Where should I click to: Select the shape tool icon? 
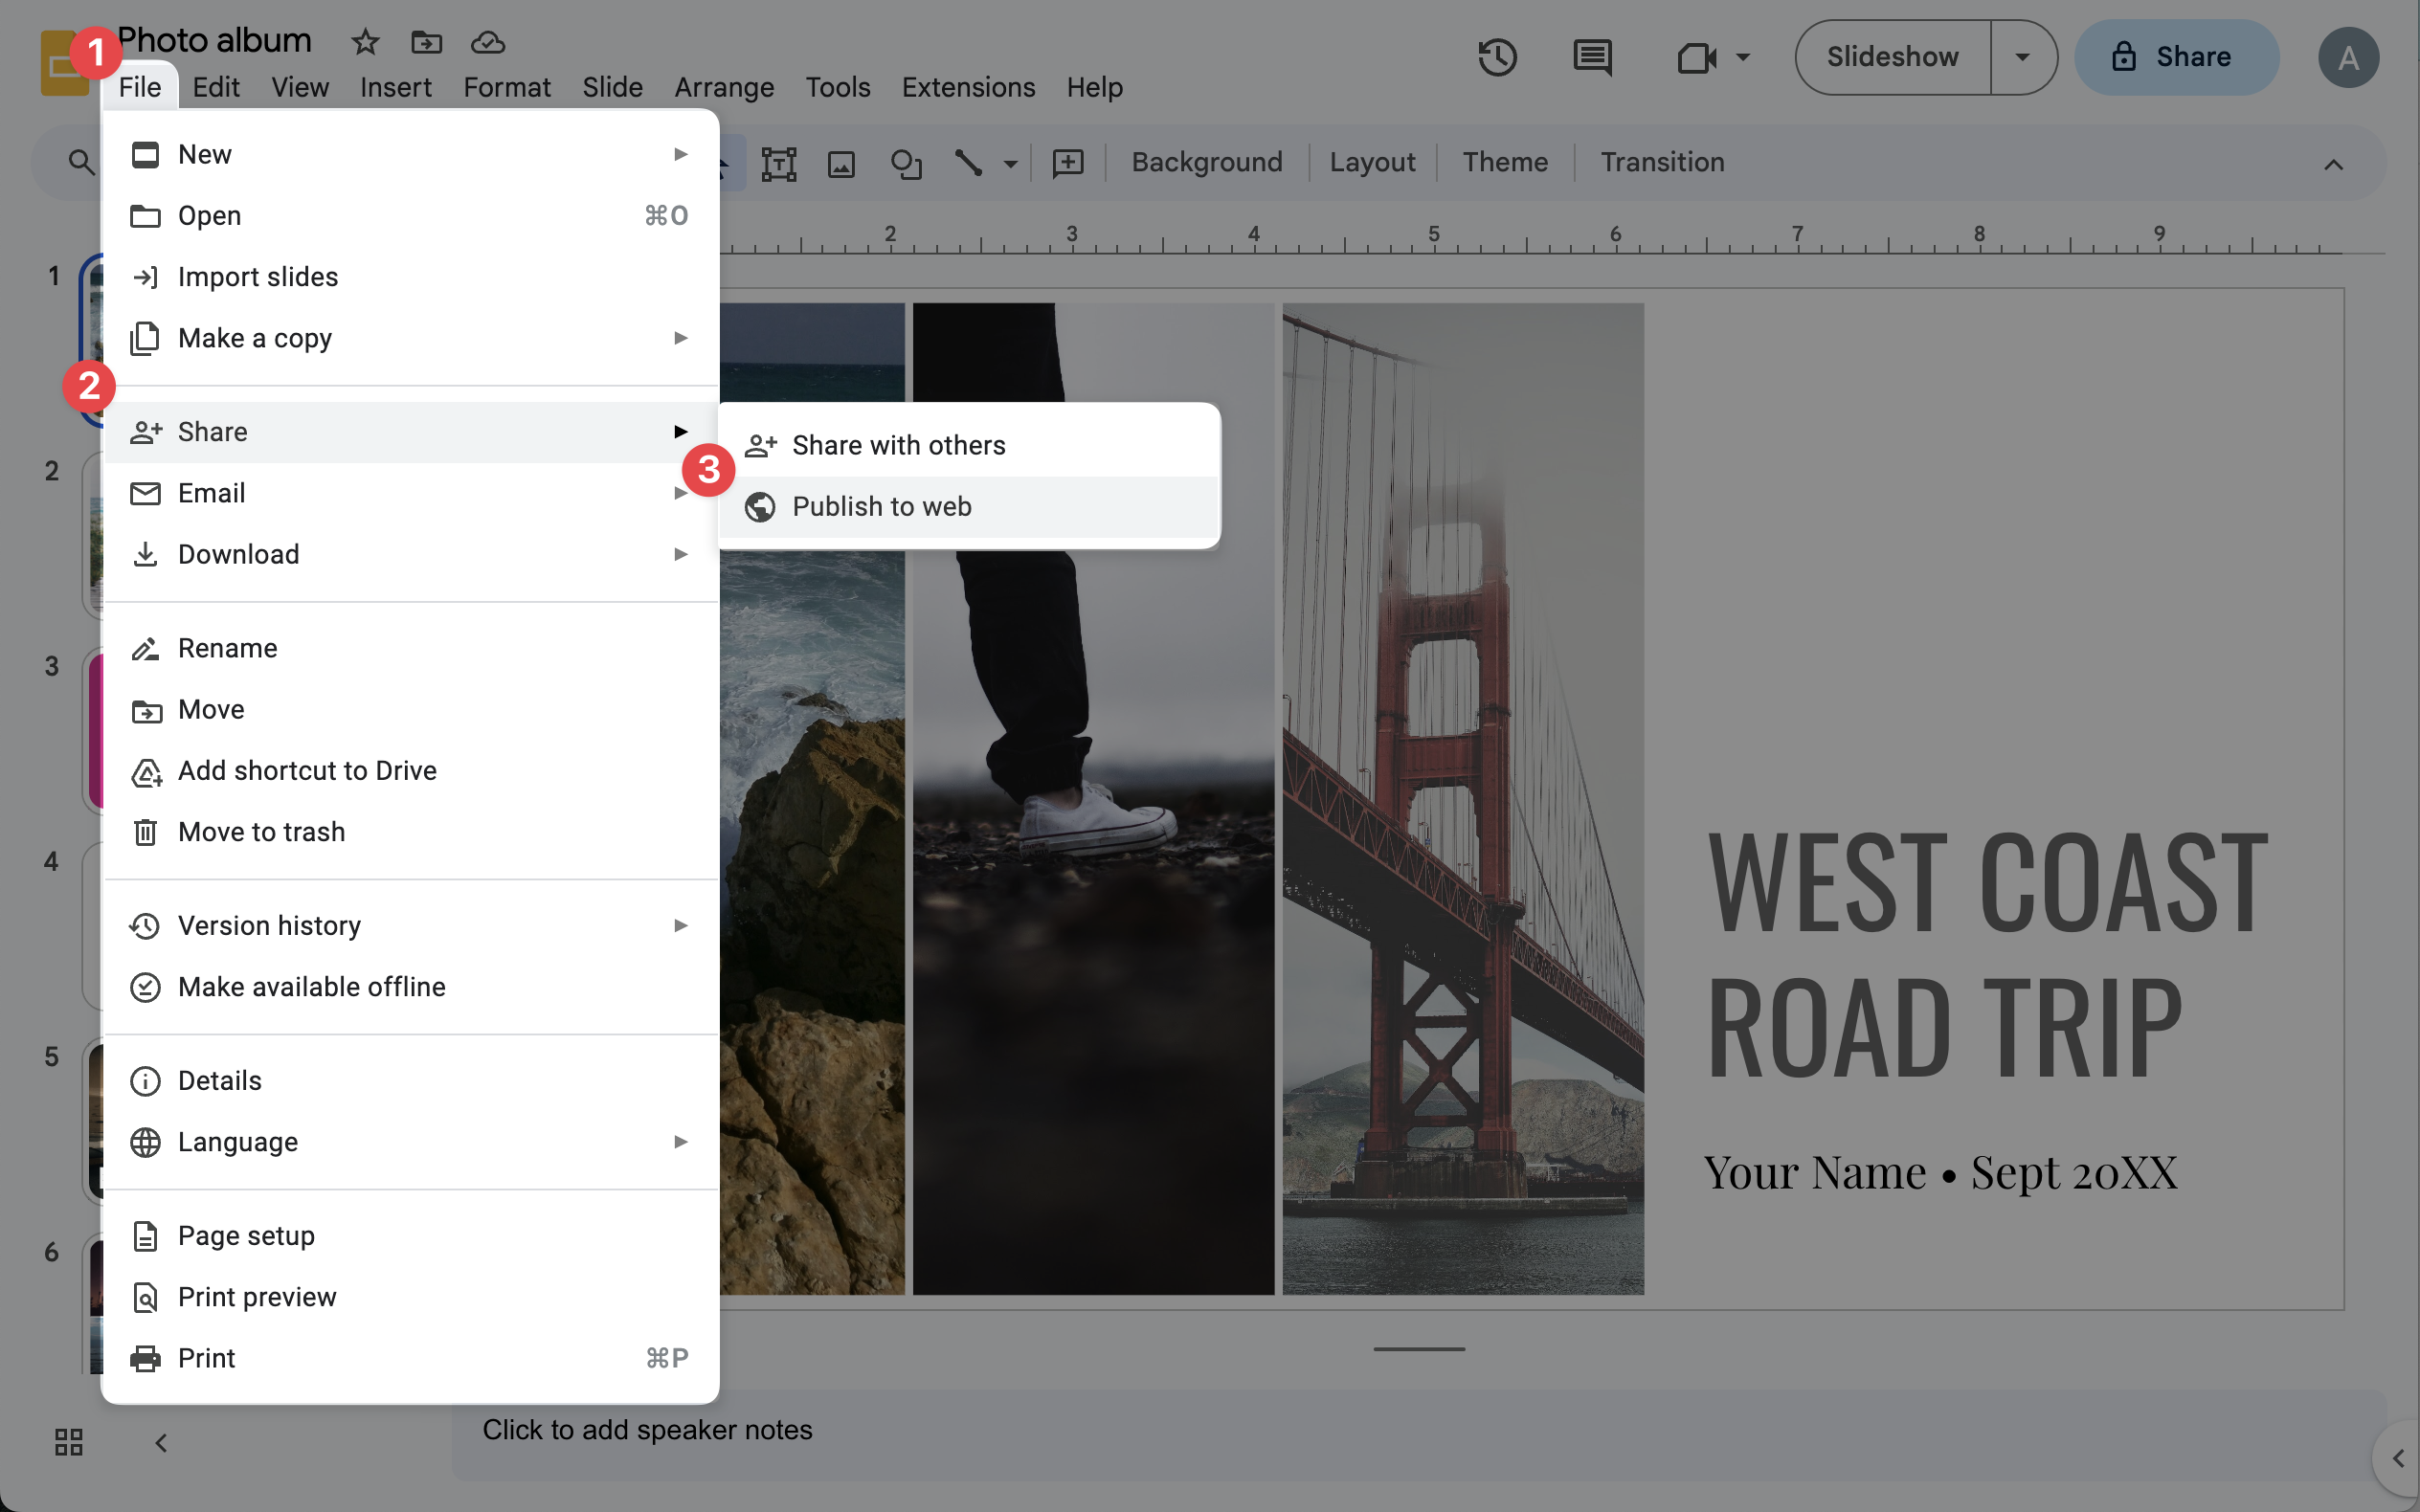pos(905,163)
